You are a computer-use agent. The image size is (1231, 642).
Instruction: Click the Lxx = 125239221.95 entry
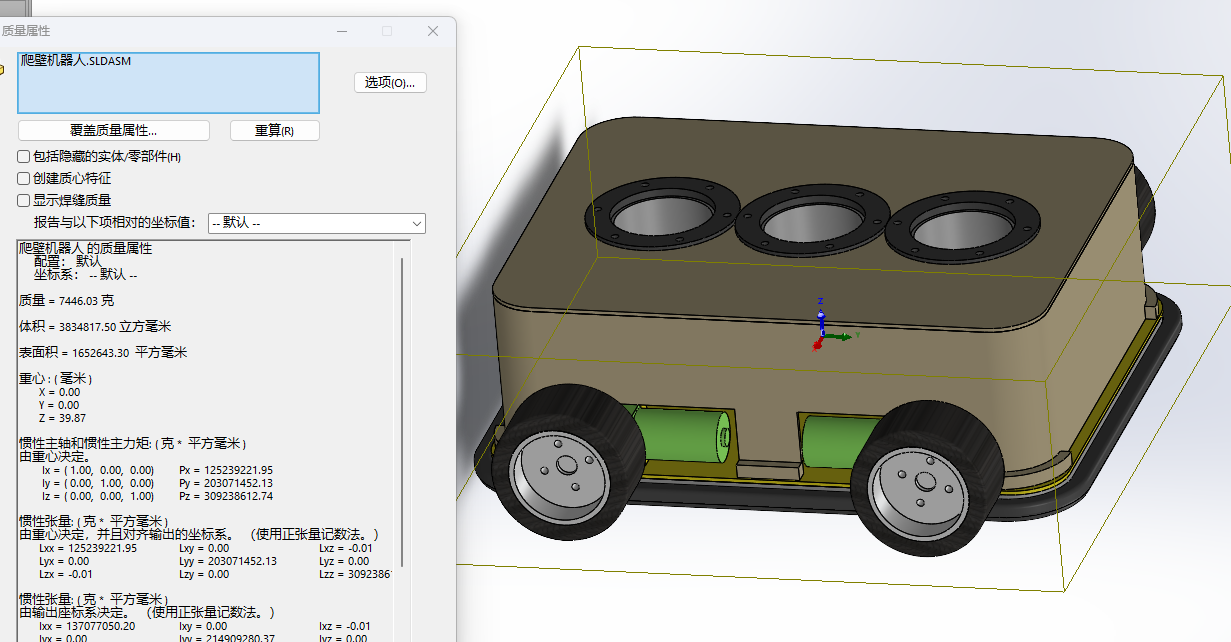point(88,548)
